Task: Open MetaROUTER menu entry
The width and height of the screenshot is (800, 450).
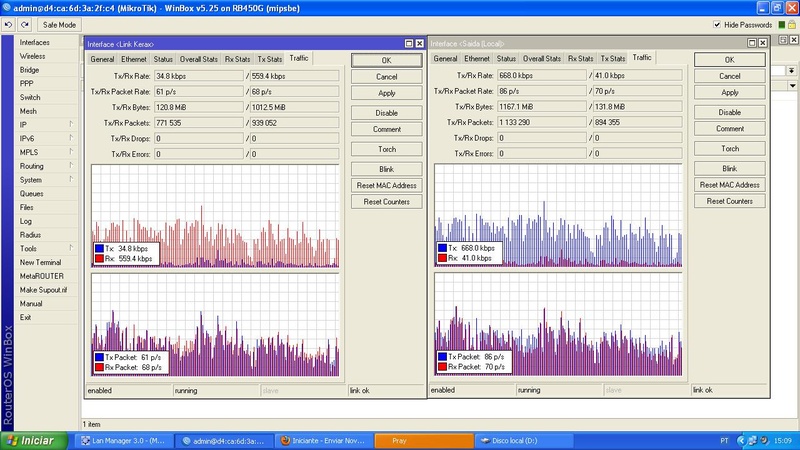Action: (42, 276)
